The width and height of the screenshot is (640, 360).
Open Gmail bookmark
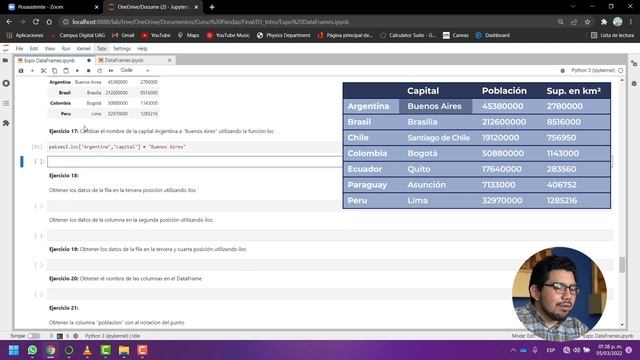123,36
